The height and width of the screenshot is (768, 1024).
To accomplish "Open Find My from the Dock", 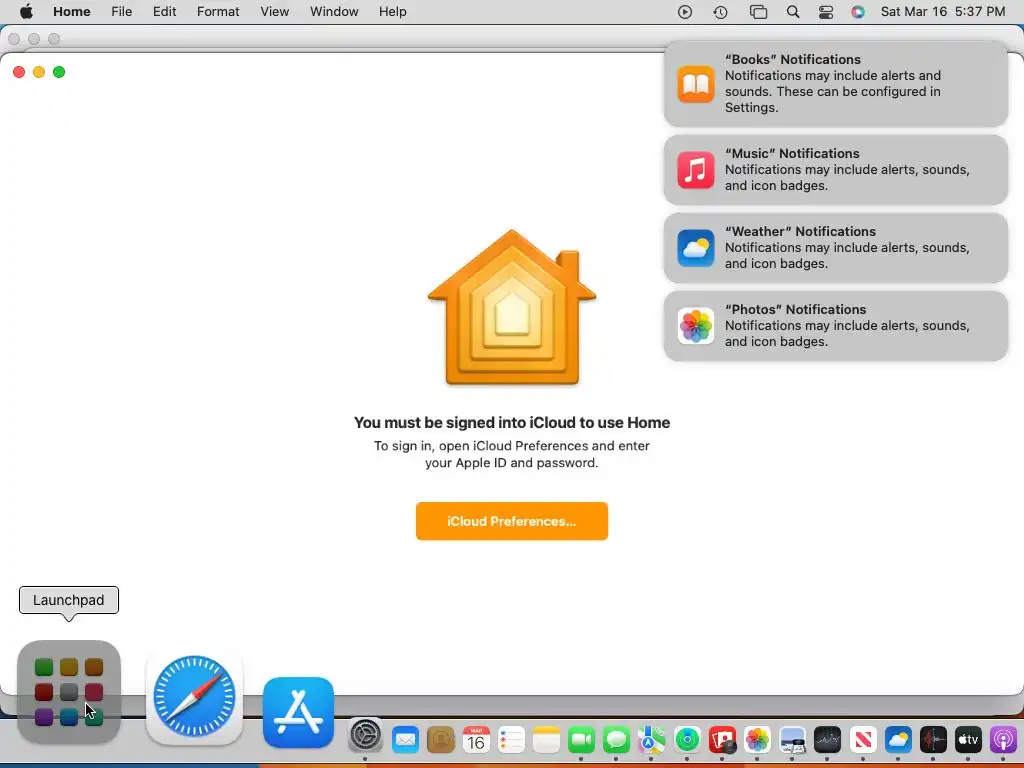I will pyautogui.click(x=687, y=740).
